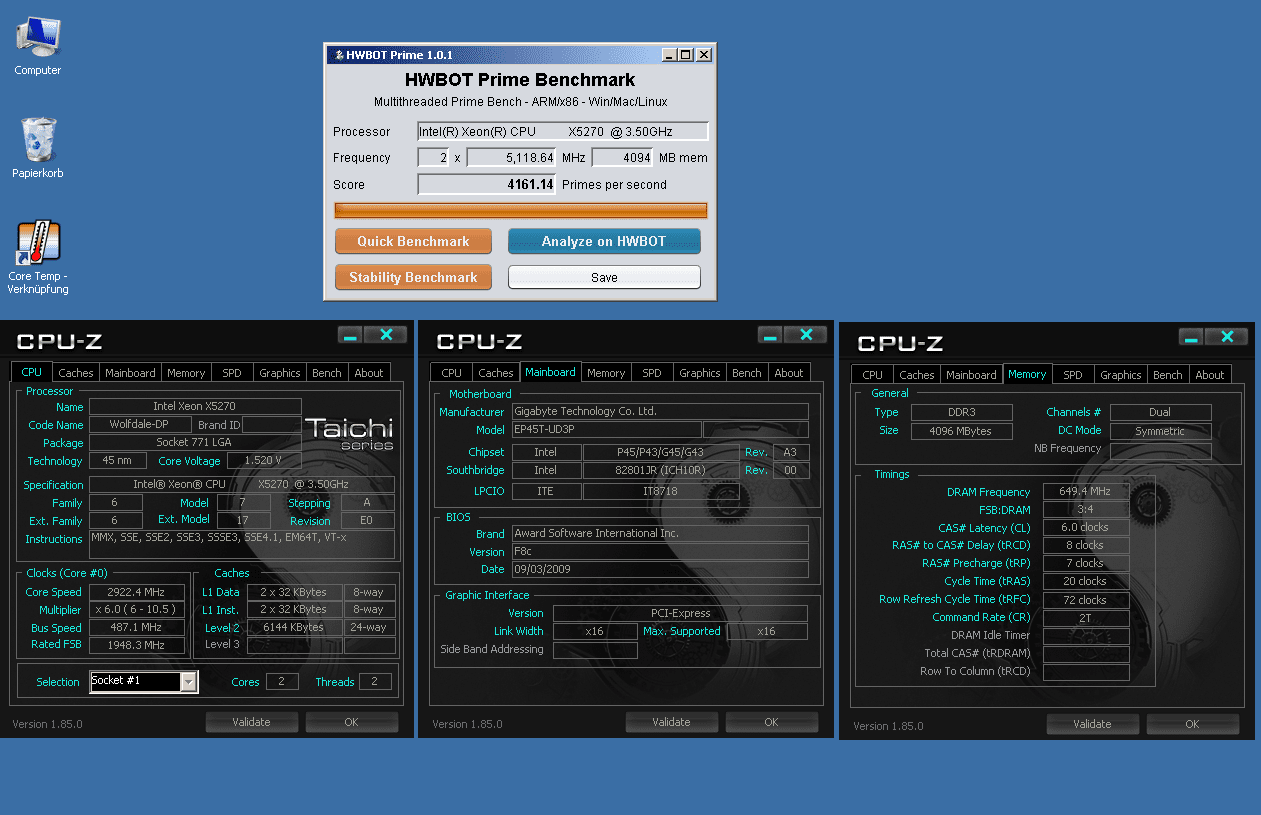Viewport: 1261px width, 815px height.
Task: Click Validate in the CPU tab window
Action: (x=251, y=721)
